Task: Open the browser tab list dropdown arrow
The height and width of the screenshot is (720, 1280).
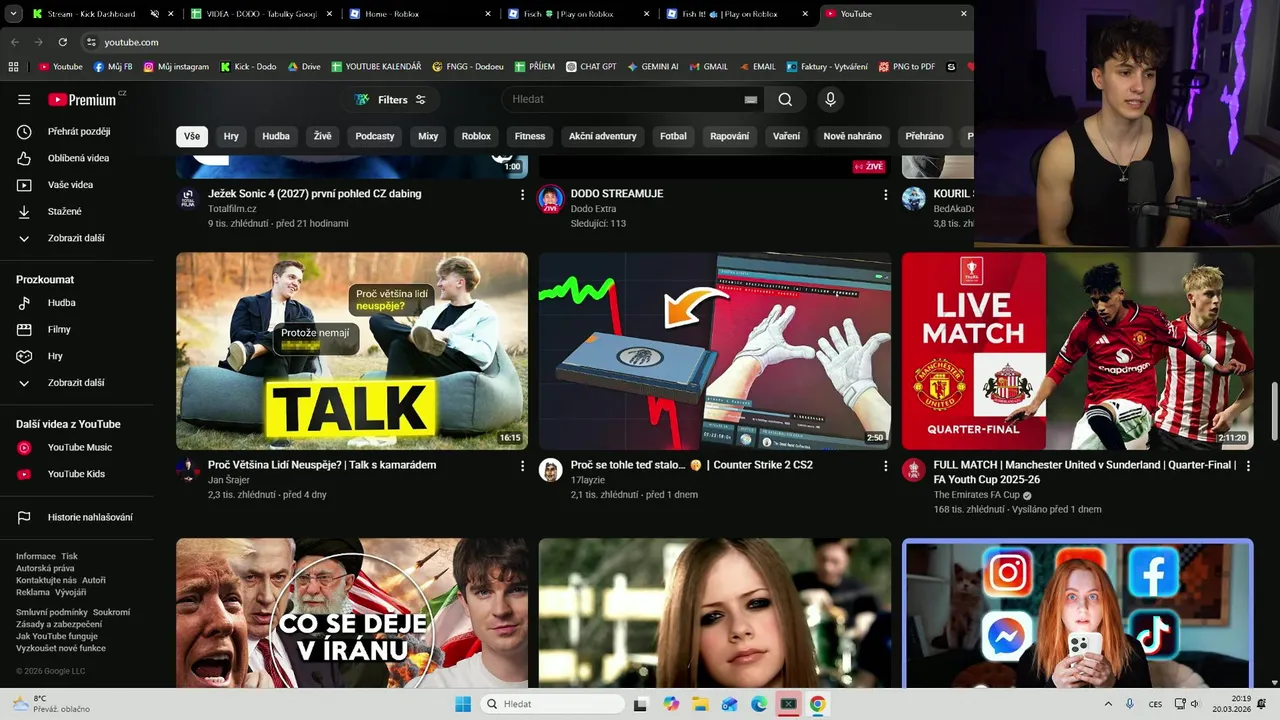Action: 14,14
